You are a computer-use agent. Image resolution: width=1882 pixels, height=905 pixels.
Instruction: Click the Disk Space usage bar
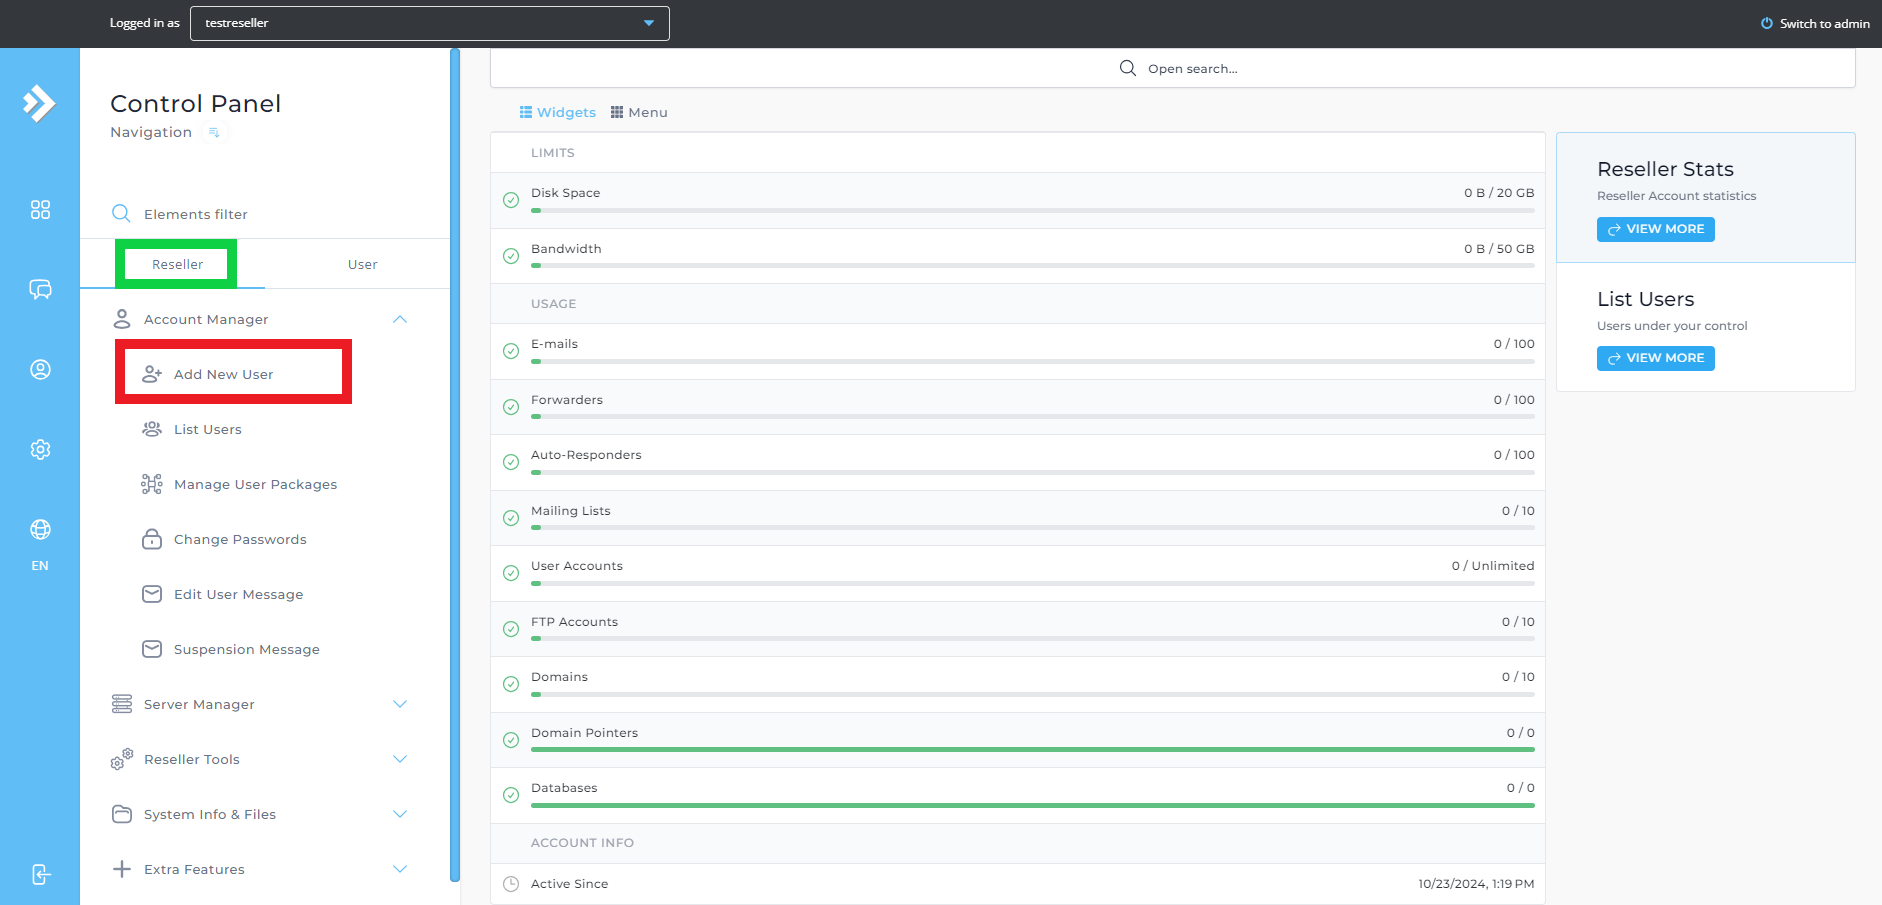(x=1032, y=211)
